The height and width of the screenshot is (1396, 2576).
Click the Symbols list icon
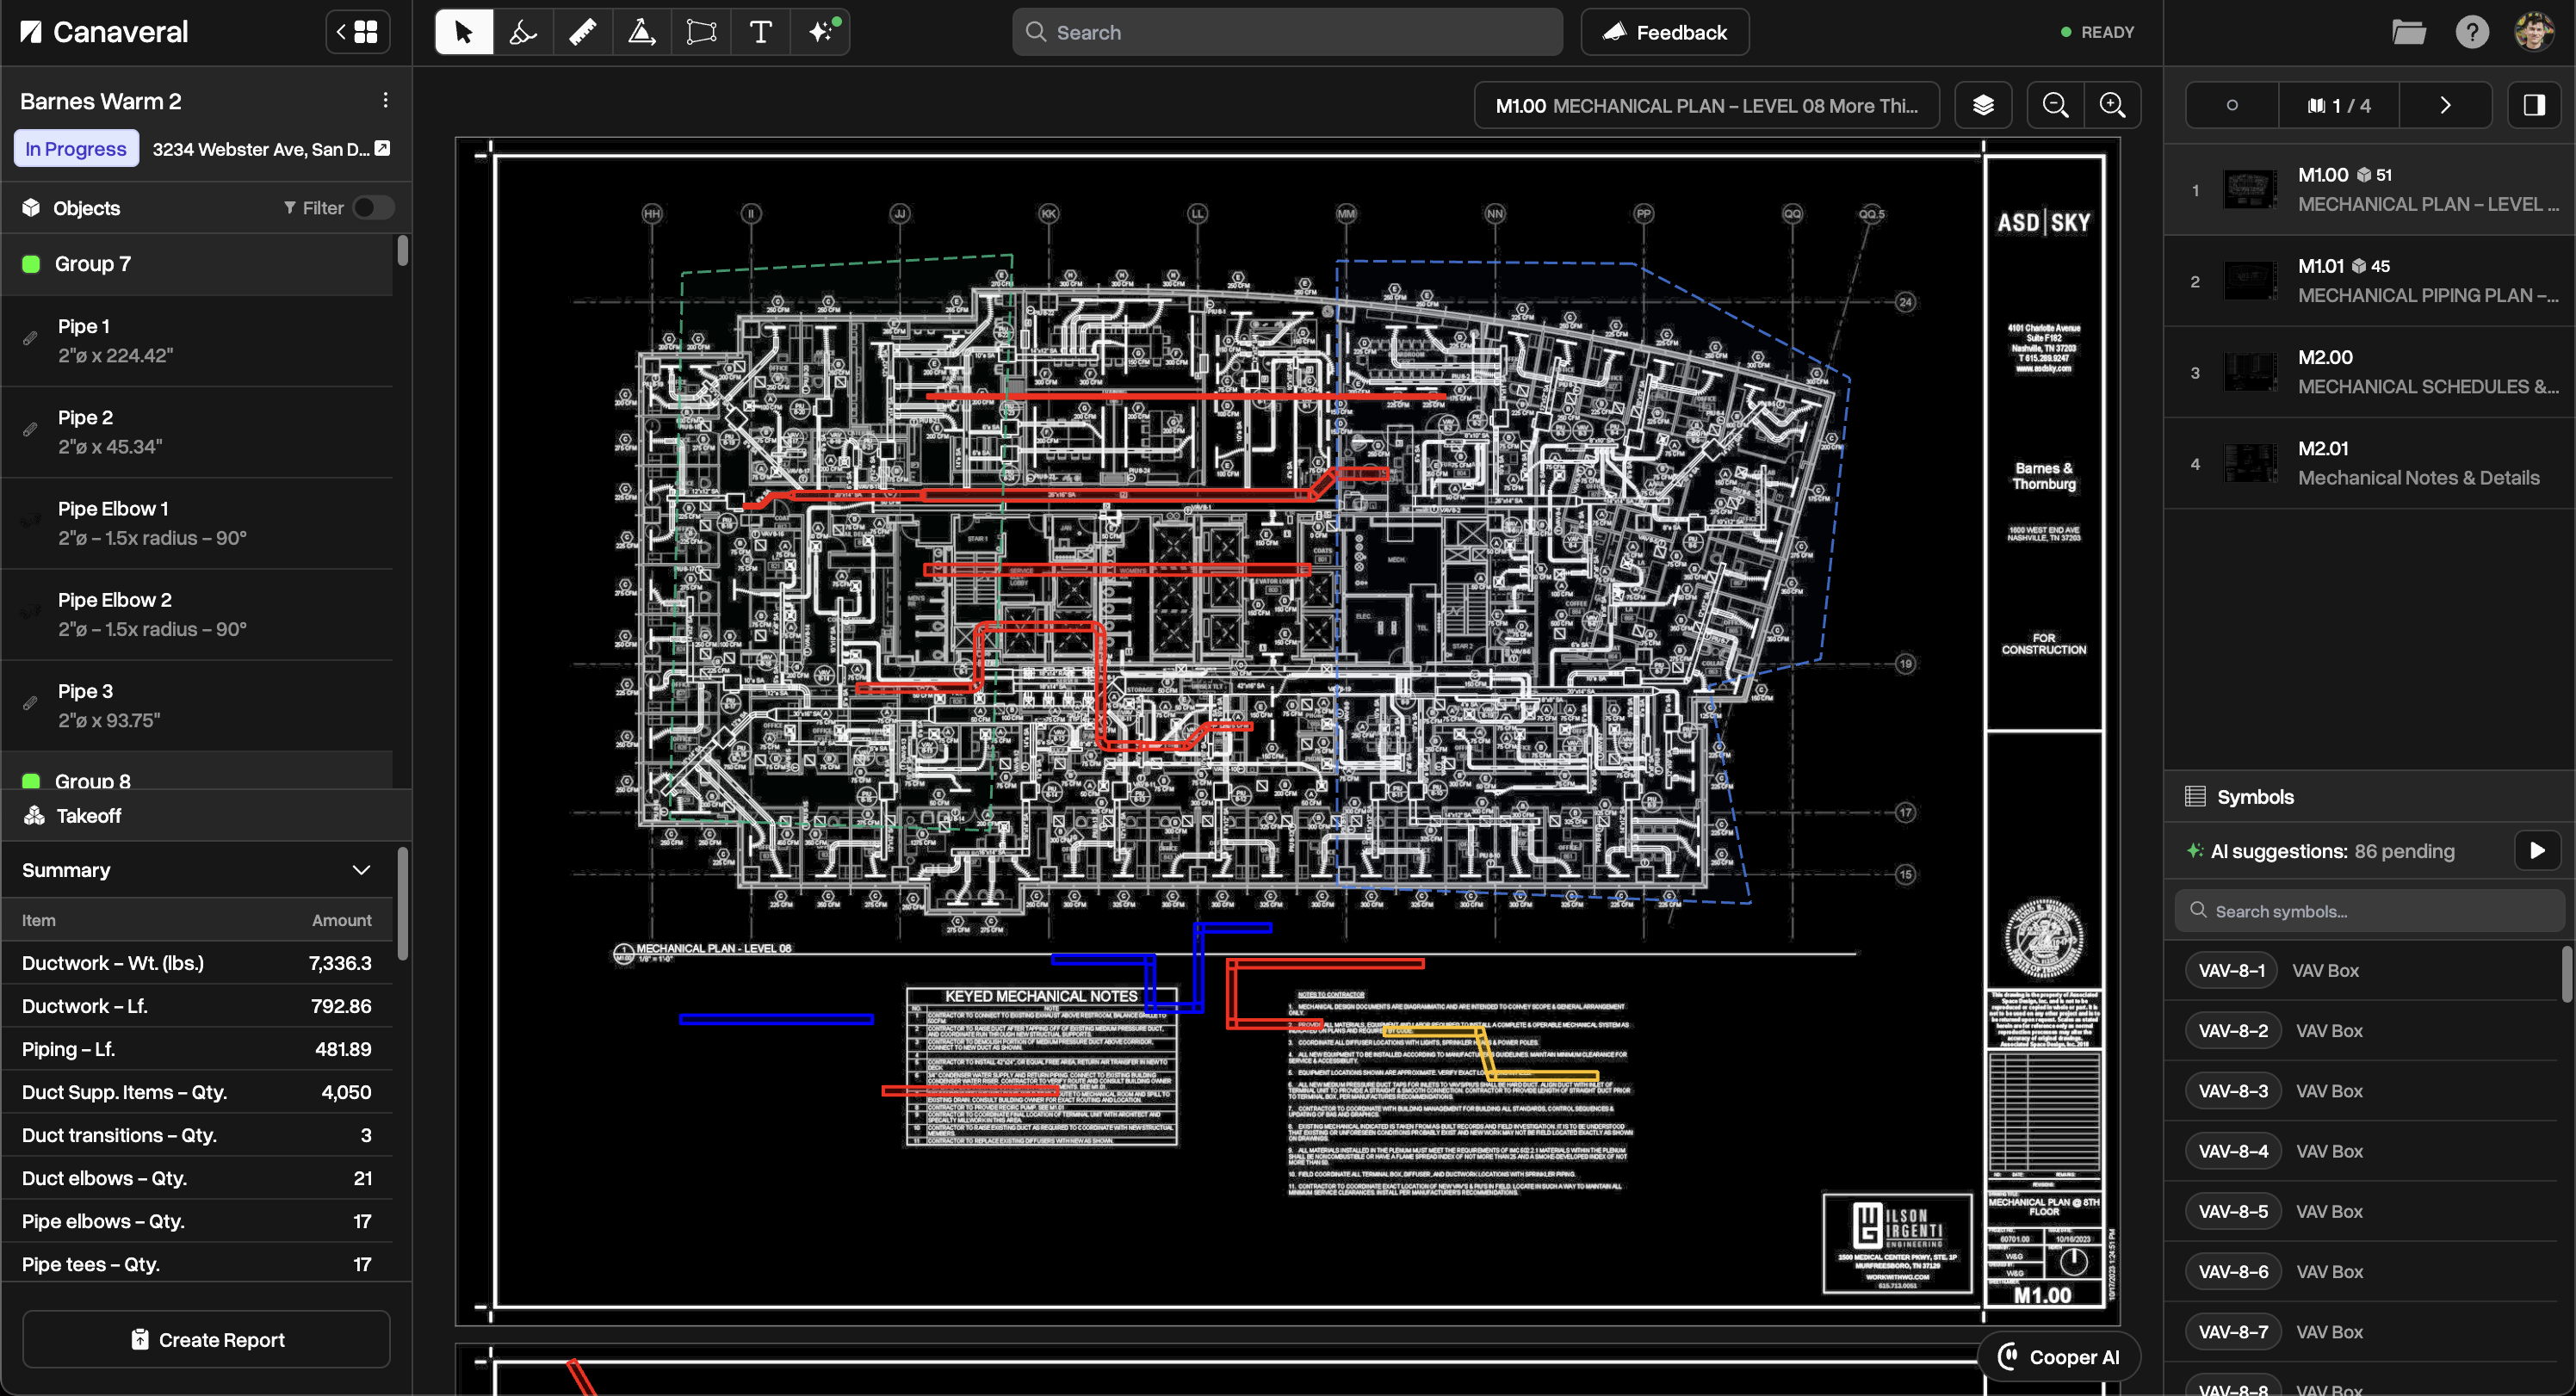tap(2196, 797)
